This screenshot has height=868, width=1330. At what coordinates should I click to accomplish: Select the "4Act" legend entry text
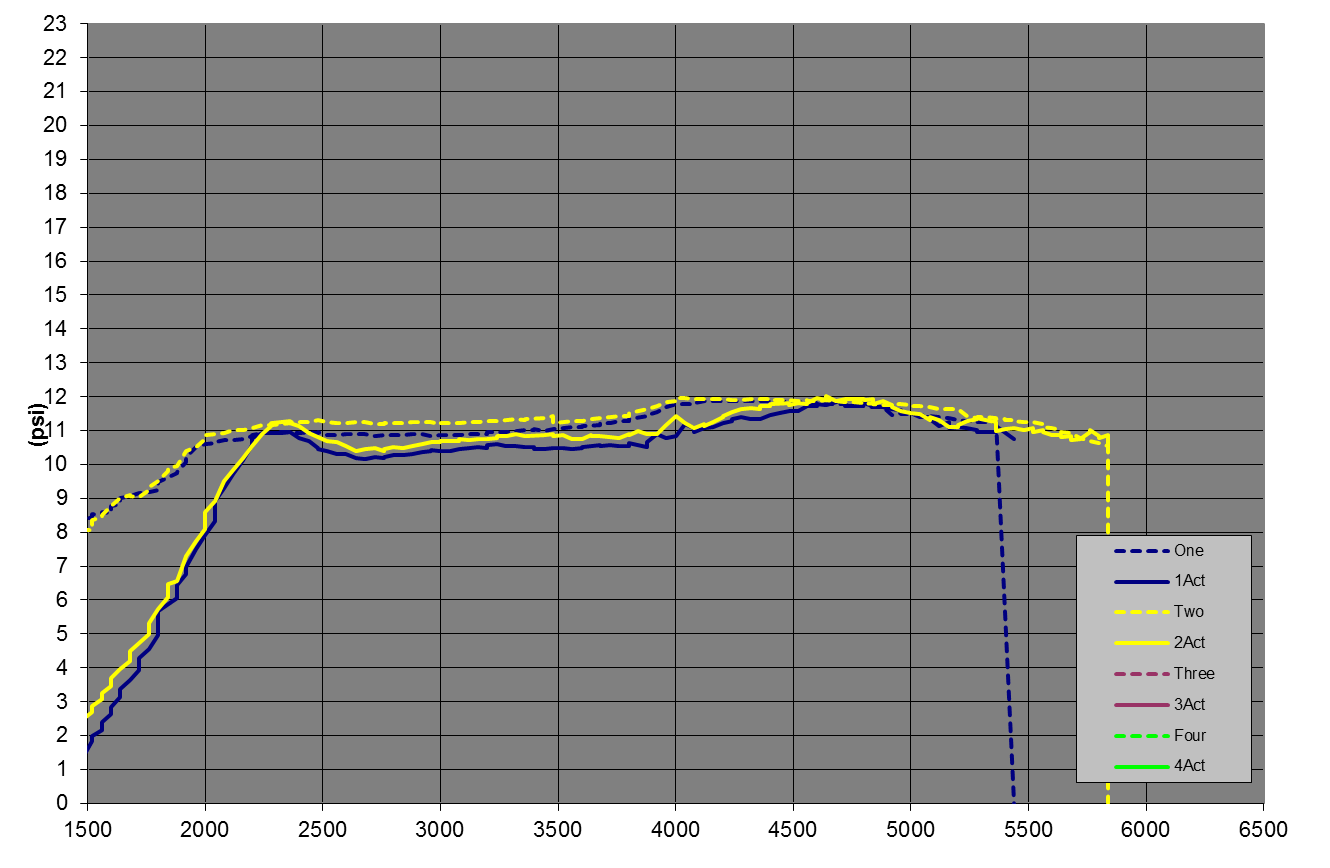[1189, 766]
